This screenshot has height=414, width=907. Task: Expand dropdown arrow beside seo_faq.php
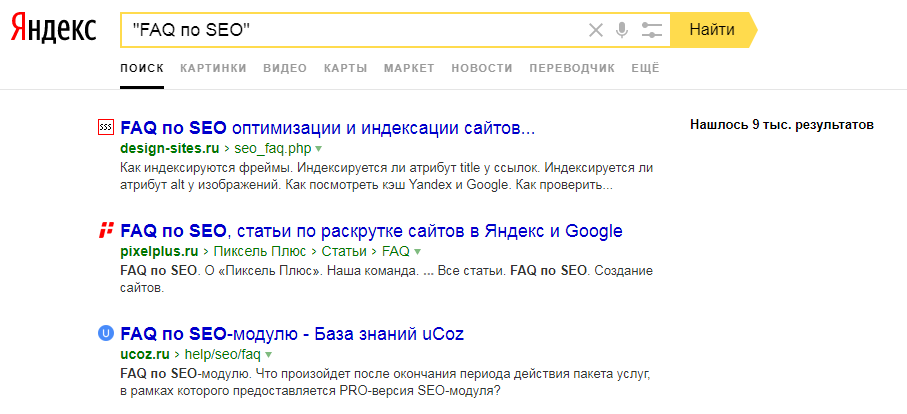[319, 149]
